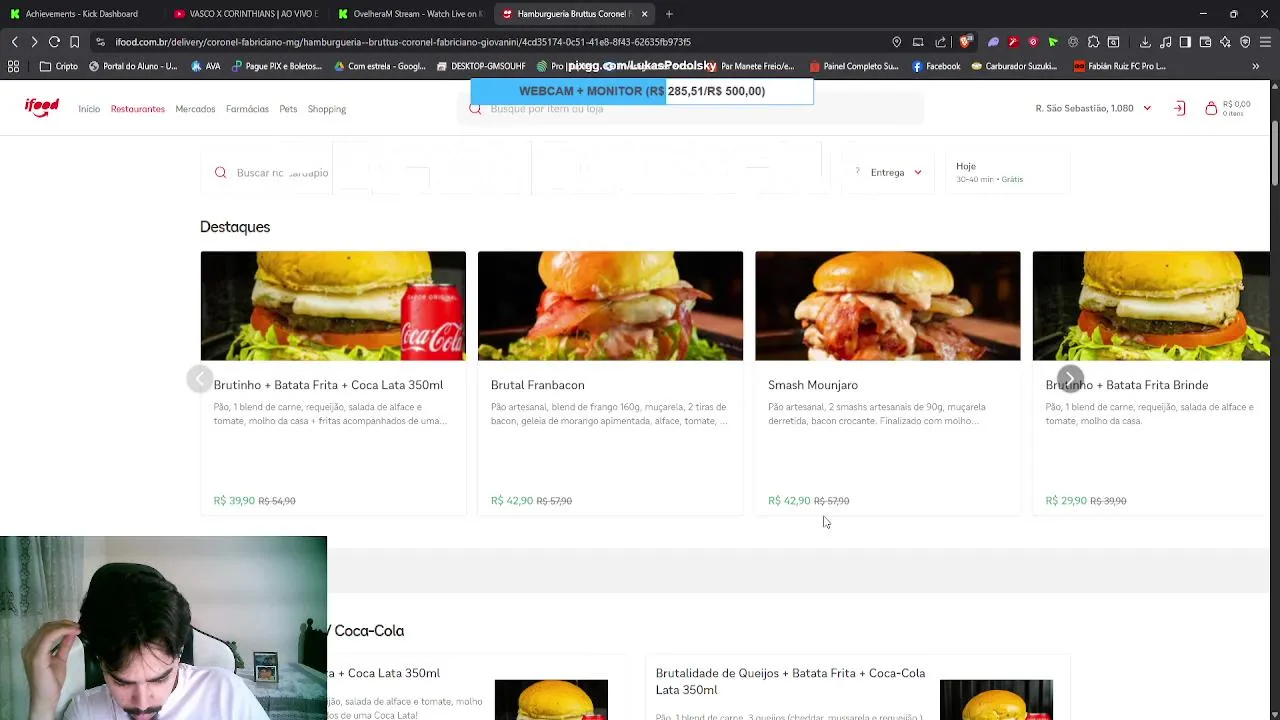Switch to the Achievements - Kick Dashboard tab
The height and width of the screenshot is (720, 1280).
pos(80,14)
